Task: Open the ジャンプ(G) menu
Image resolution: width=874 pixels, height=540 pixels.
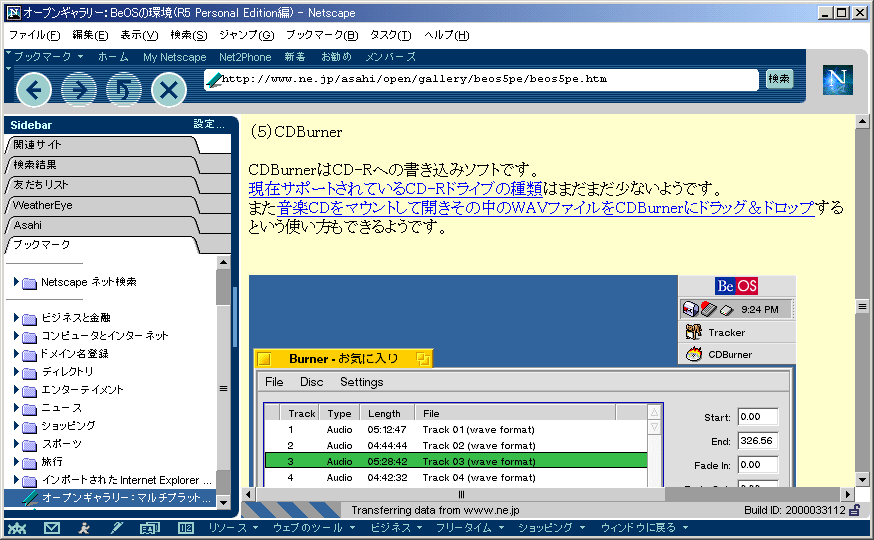Action: point(246,35)
